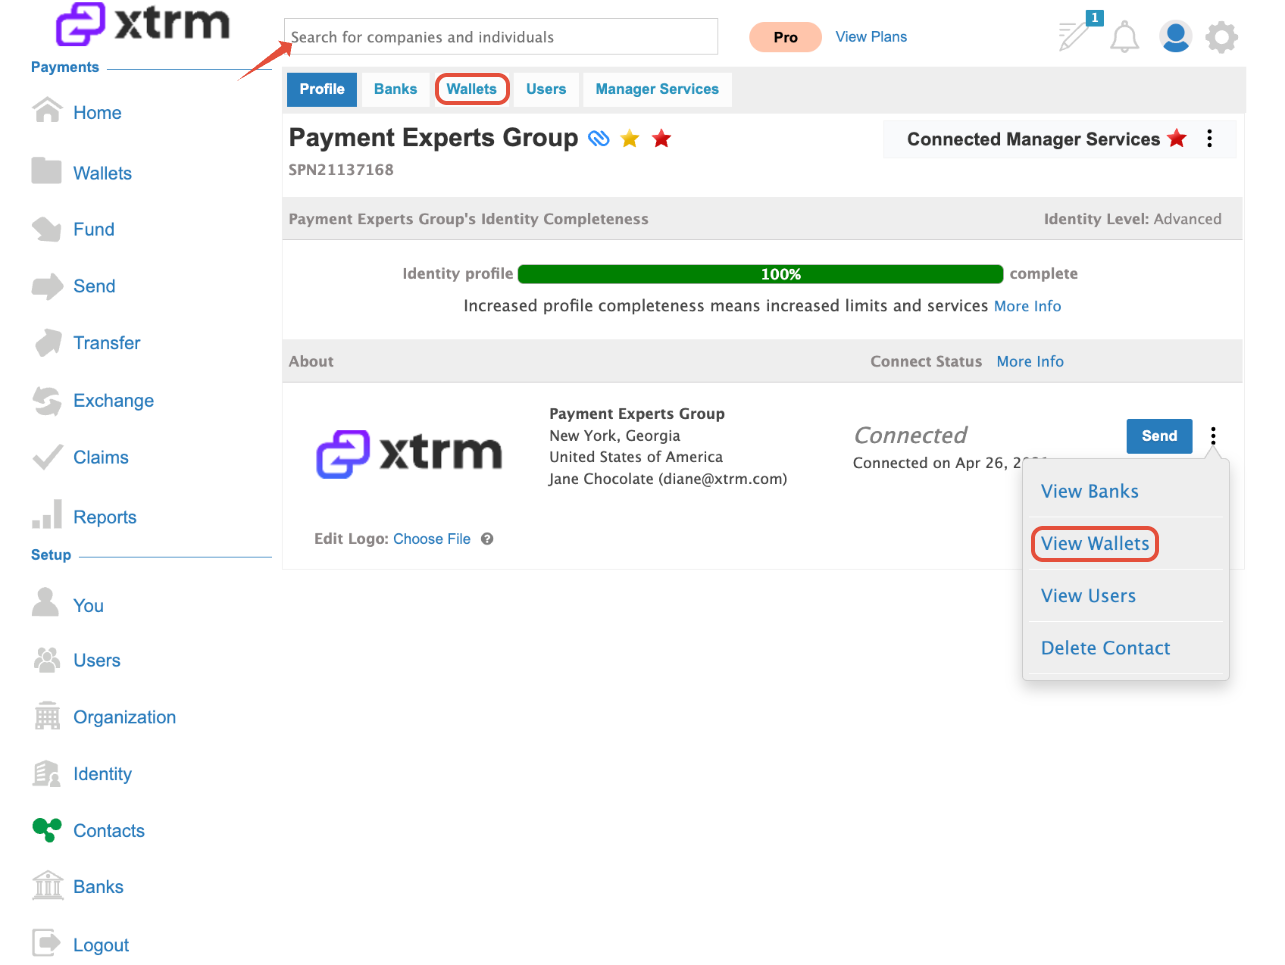Toggle the yellow favorite star
1285x965 pixels.
630,139
